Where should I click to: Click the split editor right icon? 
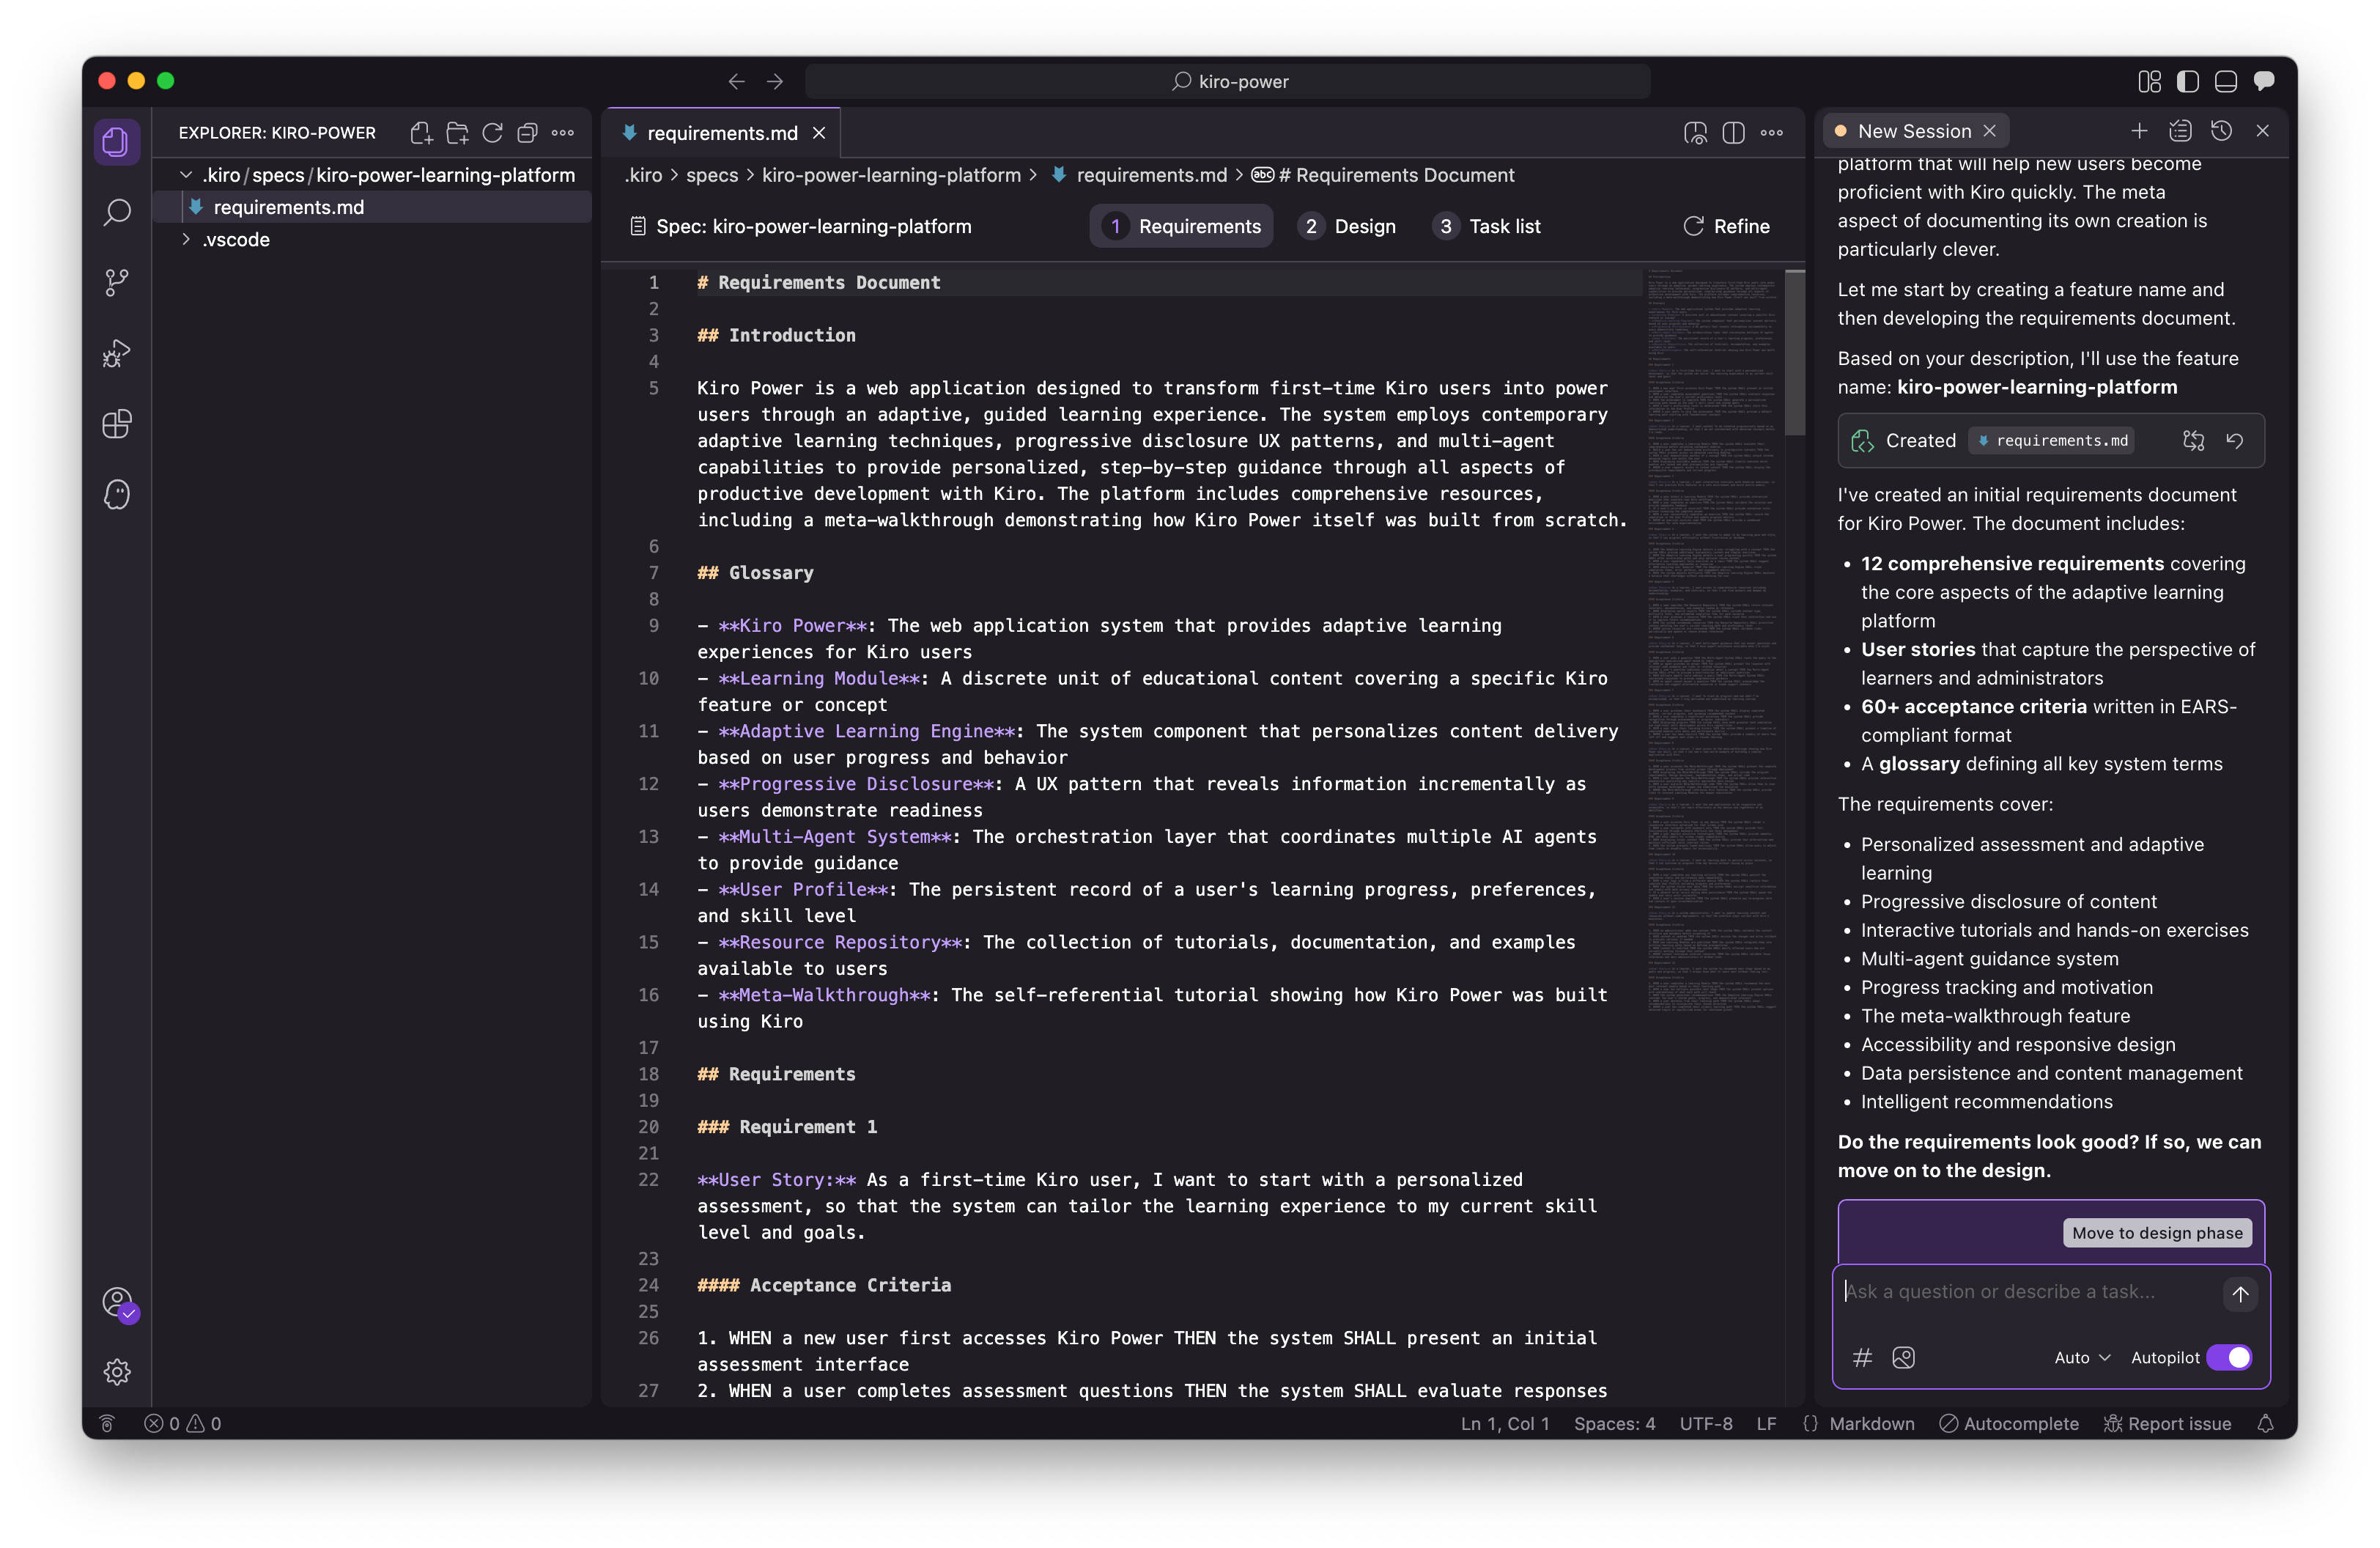[1733, 133]
